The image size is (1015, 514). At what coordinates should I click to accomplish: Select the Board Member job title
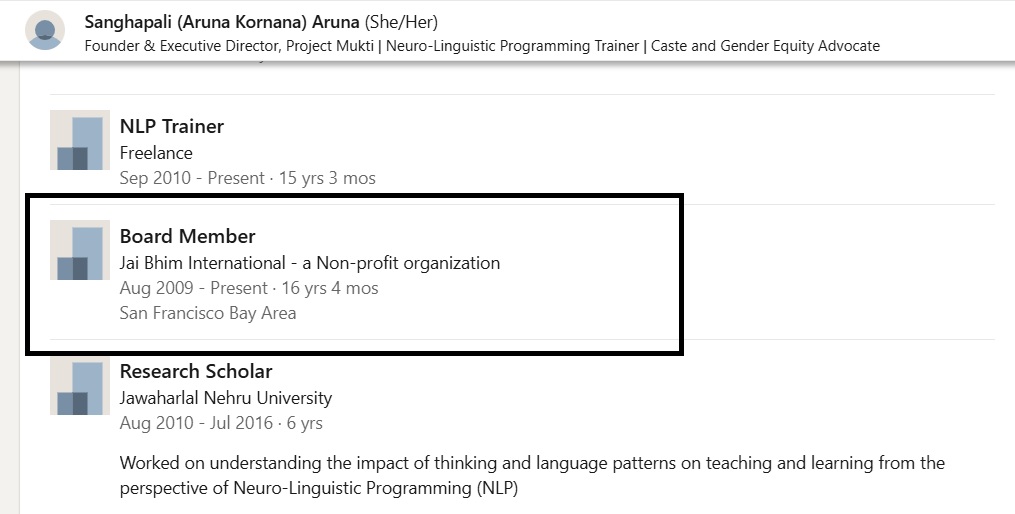click(188, 236)
